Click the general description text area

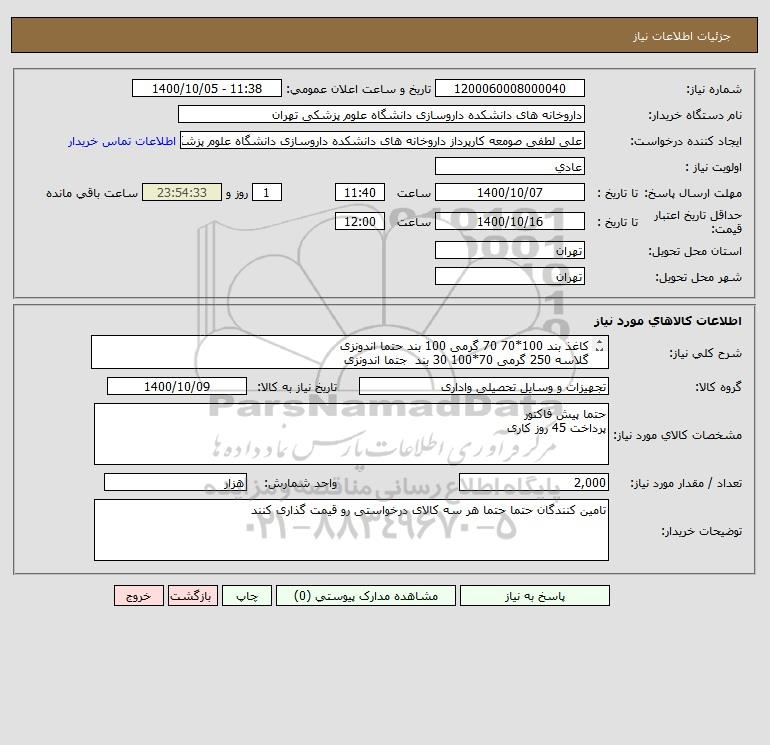pos(350,352)
